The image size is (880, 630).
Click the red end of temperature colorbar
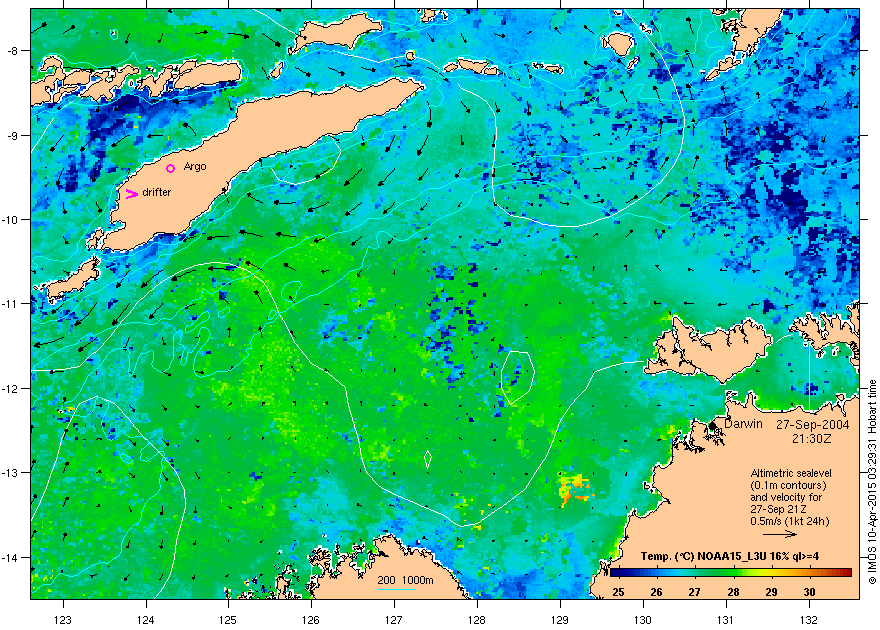[x=845, y=573]
